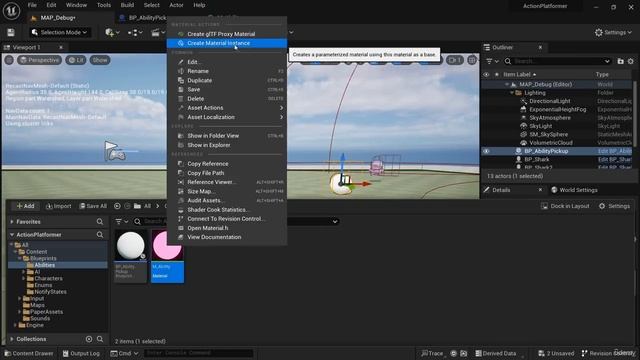640x360 pixels.
Task: Save current level with the floppy disk icon
Action: pos(11,33)
